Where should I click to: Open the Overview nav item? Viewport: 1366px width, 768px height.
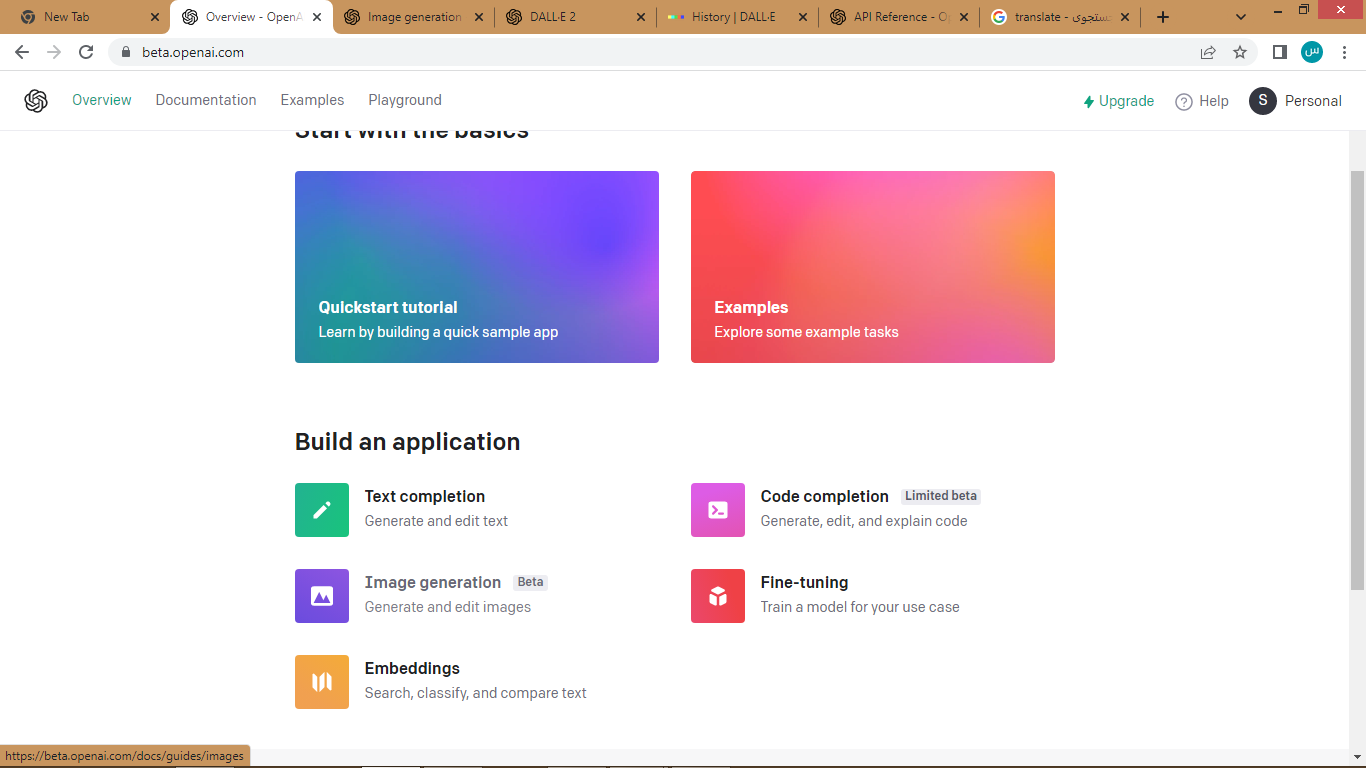point(102,100)
